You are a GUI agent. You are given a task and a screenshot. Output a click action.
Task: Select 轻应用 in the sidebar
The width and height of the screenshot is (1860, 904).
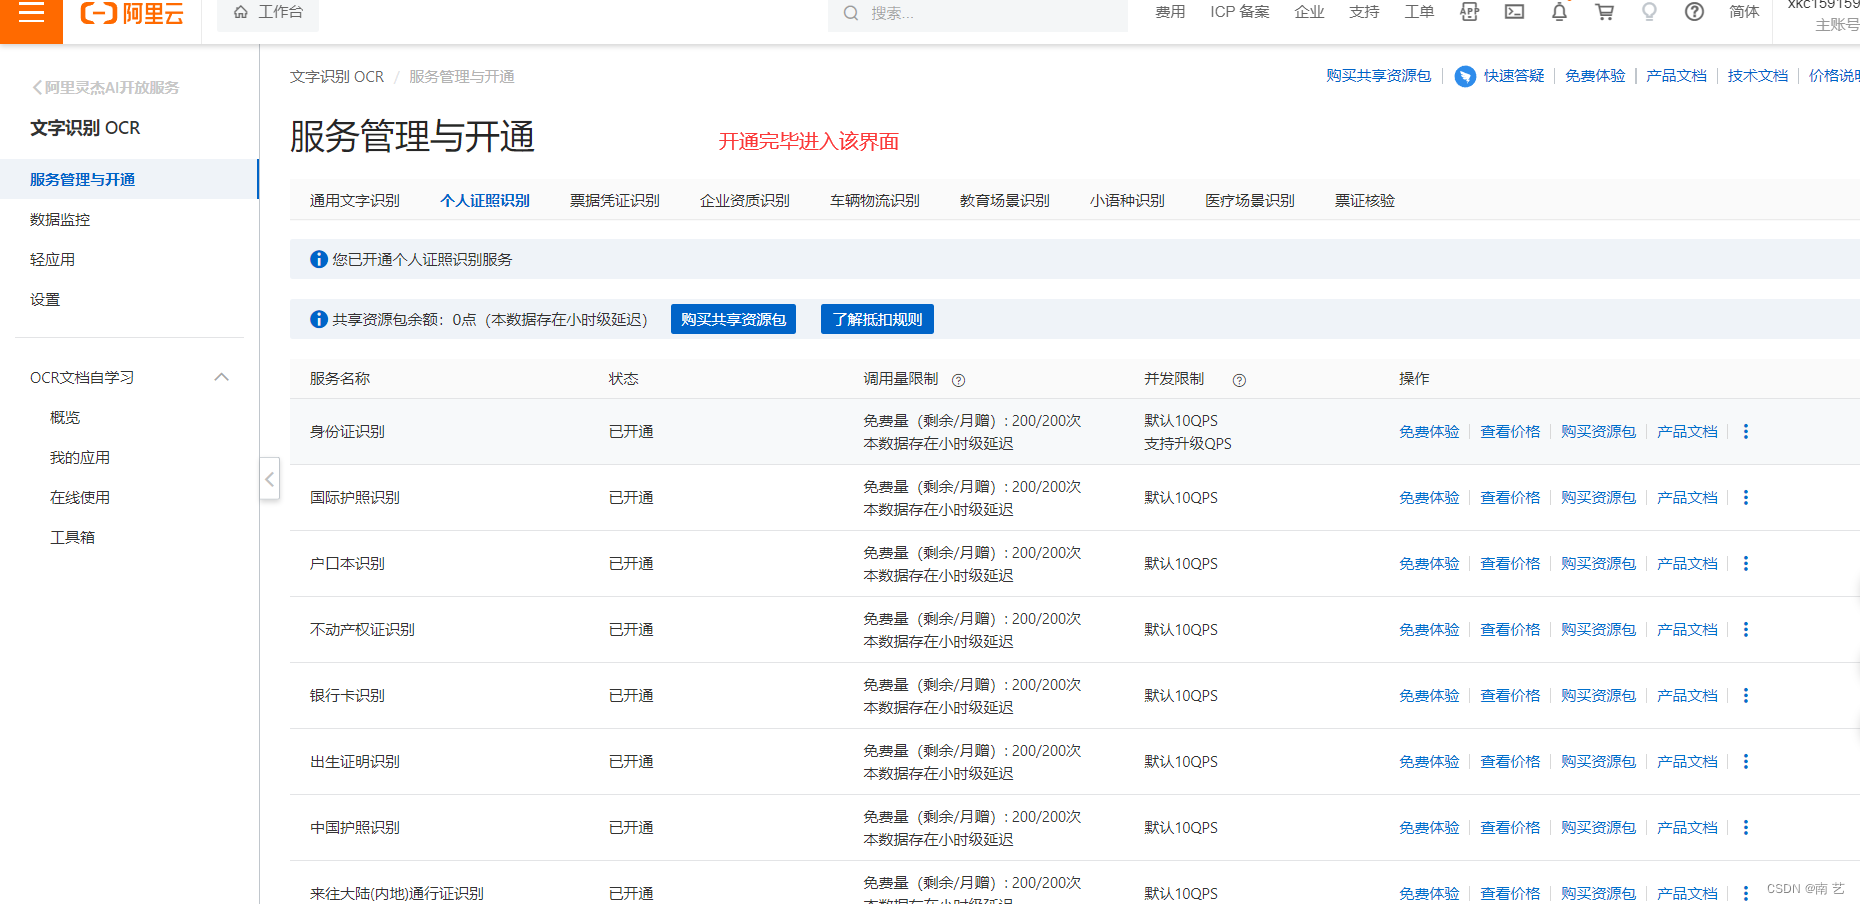[x=52, y=259]
